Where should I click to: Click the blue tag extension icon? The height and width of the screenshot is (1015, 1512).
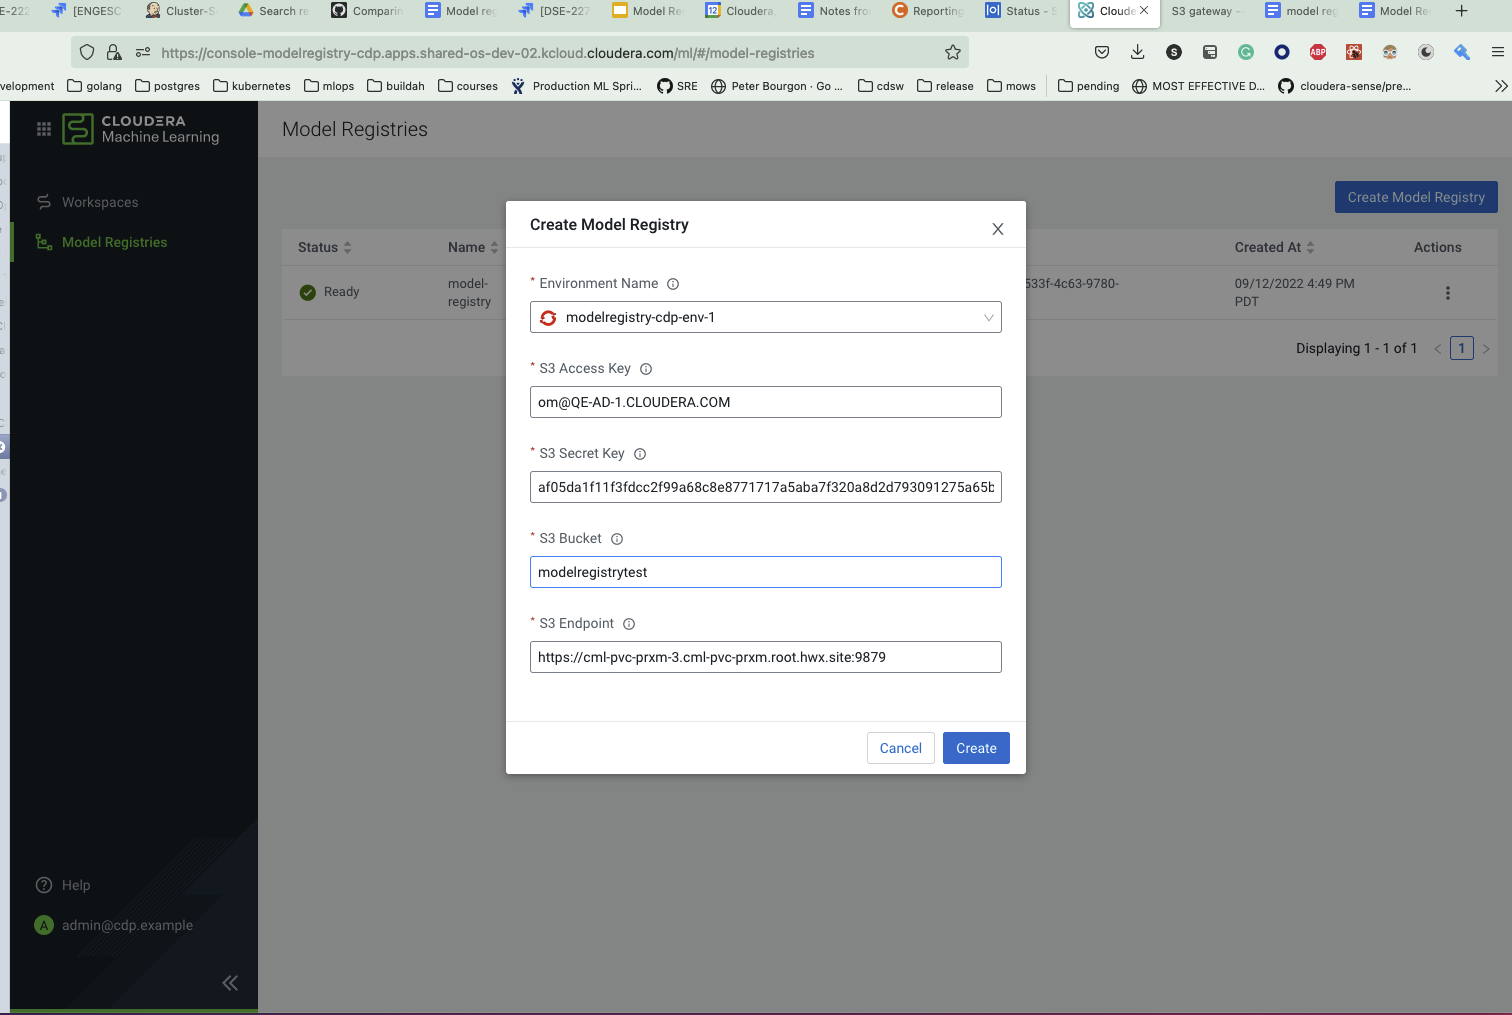click(1462, 53)
